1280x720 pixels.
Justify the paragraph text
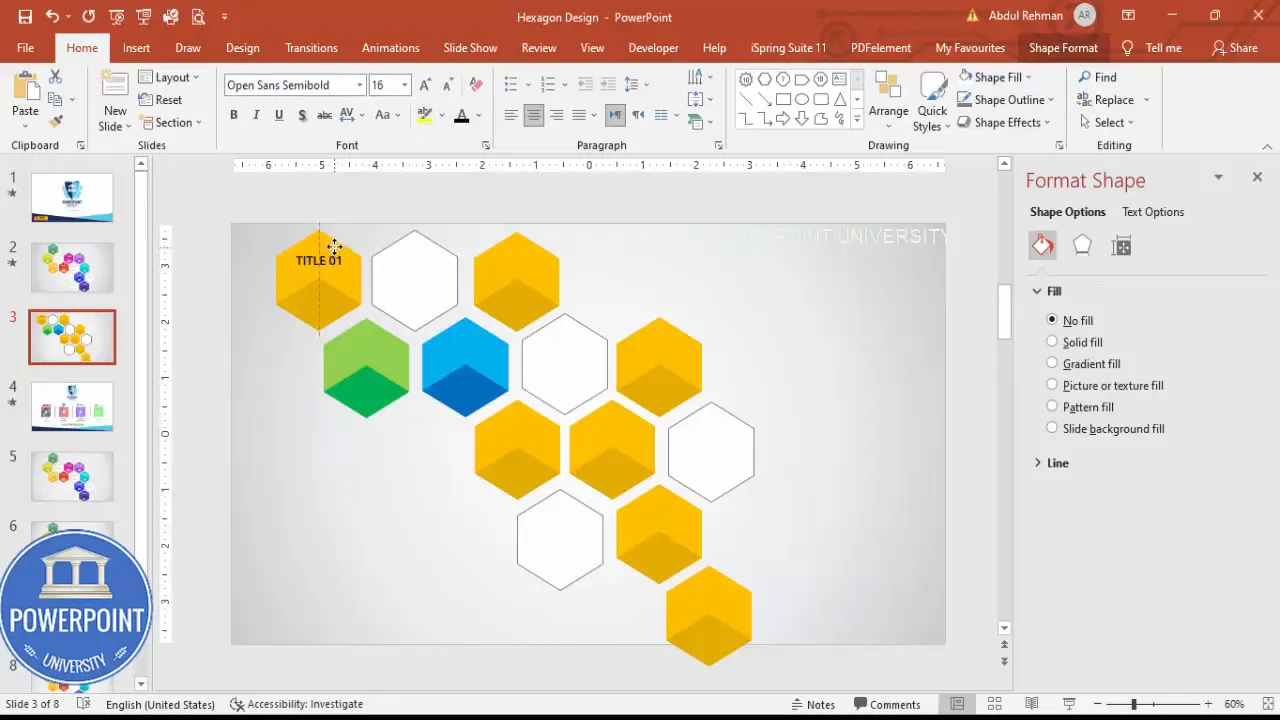click(578, 115)
